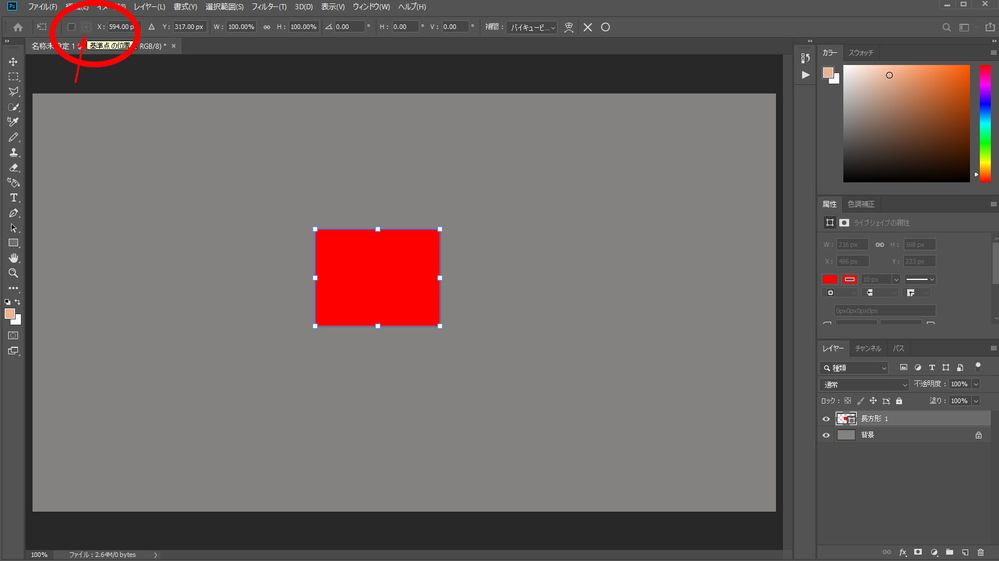Open the interpolation 補間 dropdown

pyautogui.click(x=532, y=27)
